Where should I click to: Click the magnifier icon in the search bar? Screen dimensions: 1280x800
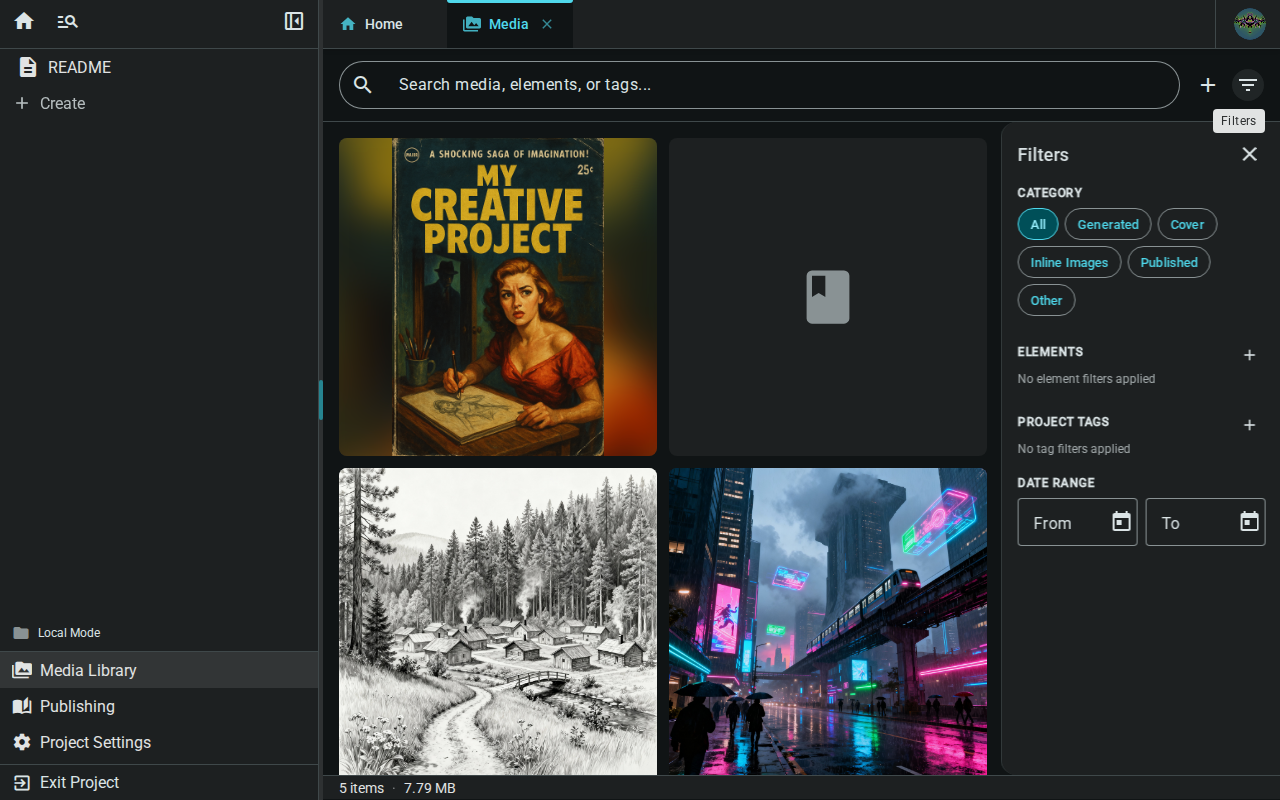coord(363,85)
